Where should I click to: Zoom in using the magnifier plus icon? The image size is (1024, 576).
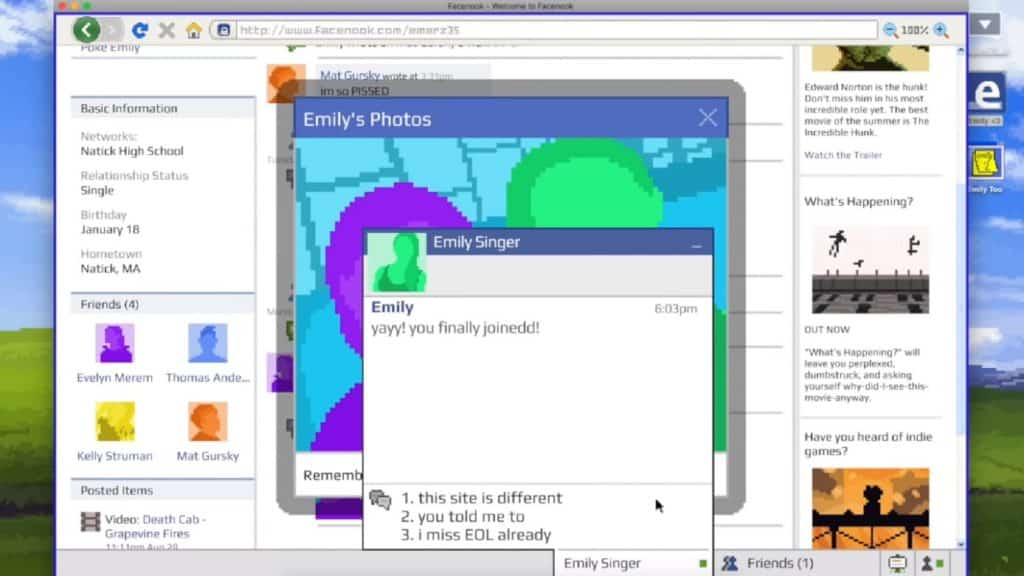coord(941,29)
